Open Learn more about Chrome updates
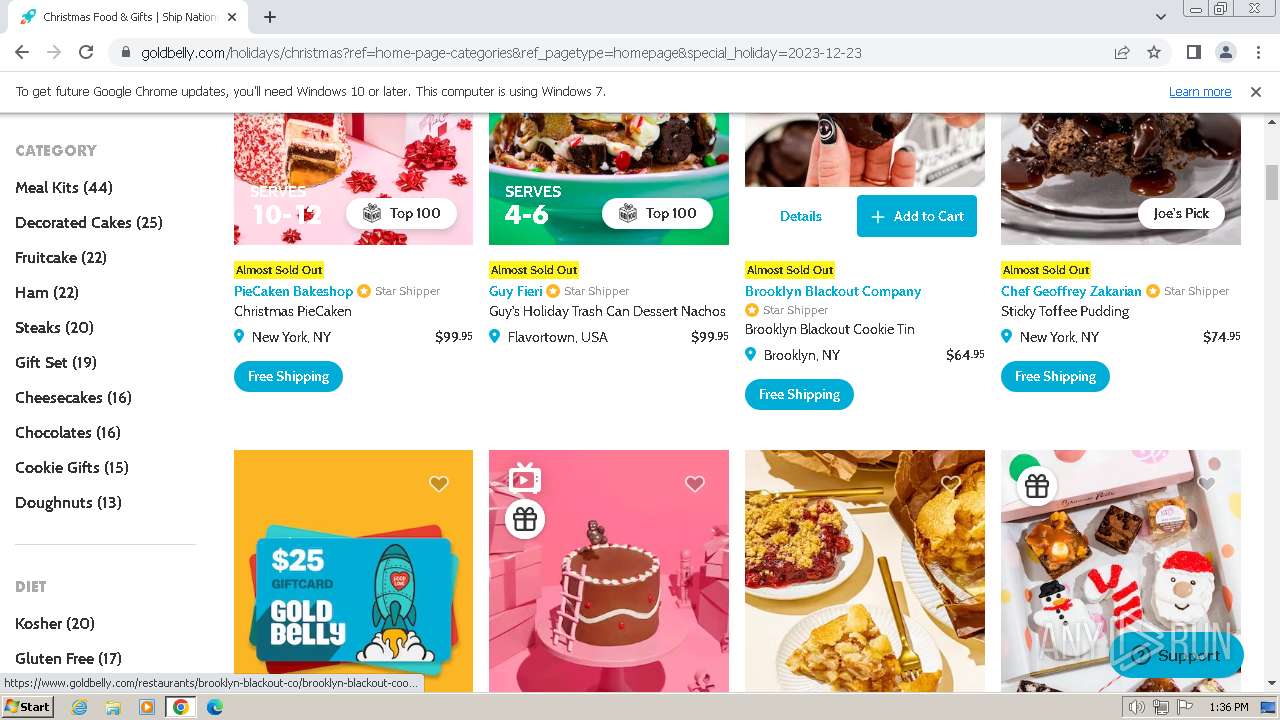The image size is (1280, 720). pos(1200,92)
